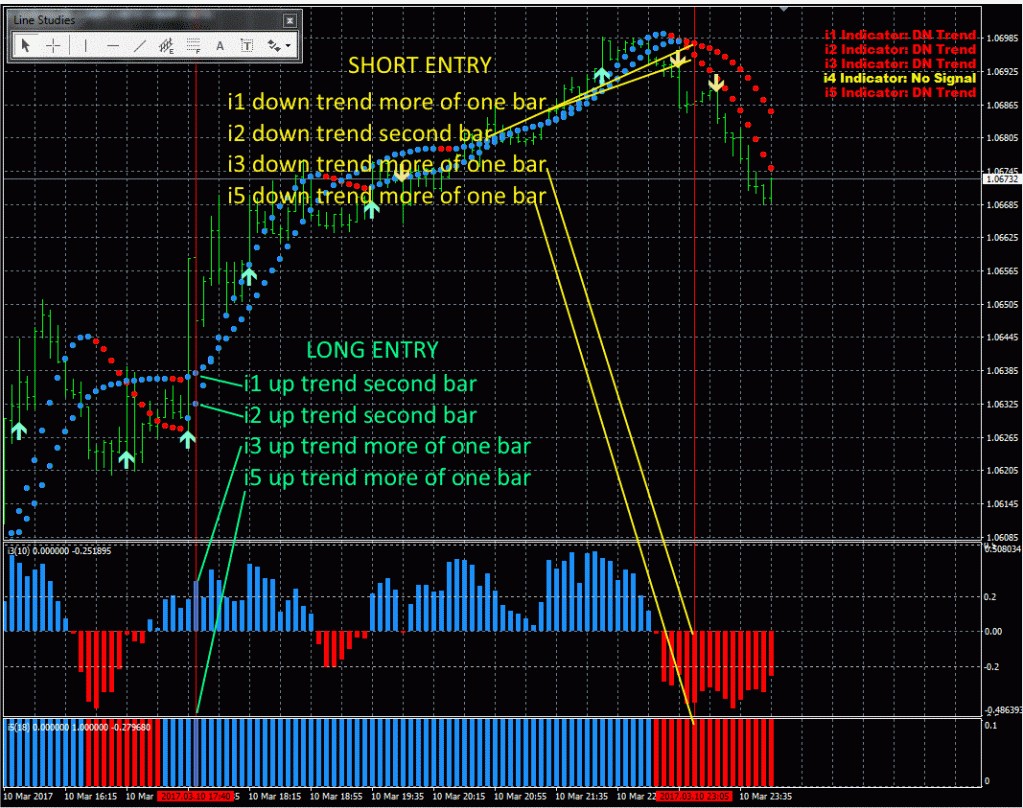Click the '10 Mar 23:35' time axis label
1023x808 pixels.
(765, 796)
